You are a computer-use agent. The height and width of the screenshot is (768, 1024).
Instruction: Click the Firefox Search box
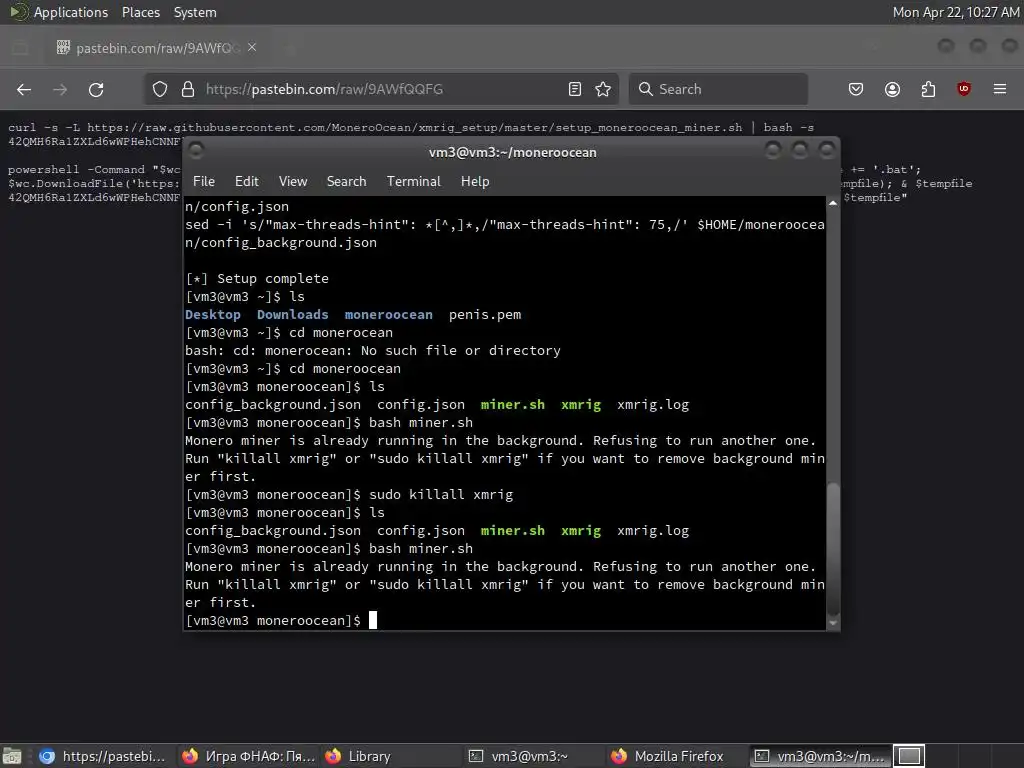718,89
